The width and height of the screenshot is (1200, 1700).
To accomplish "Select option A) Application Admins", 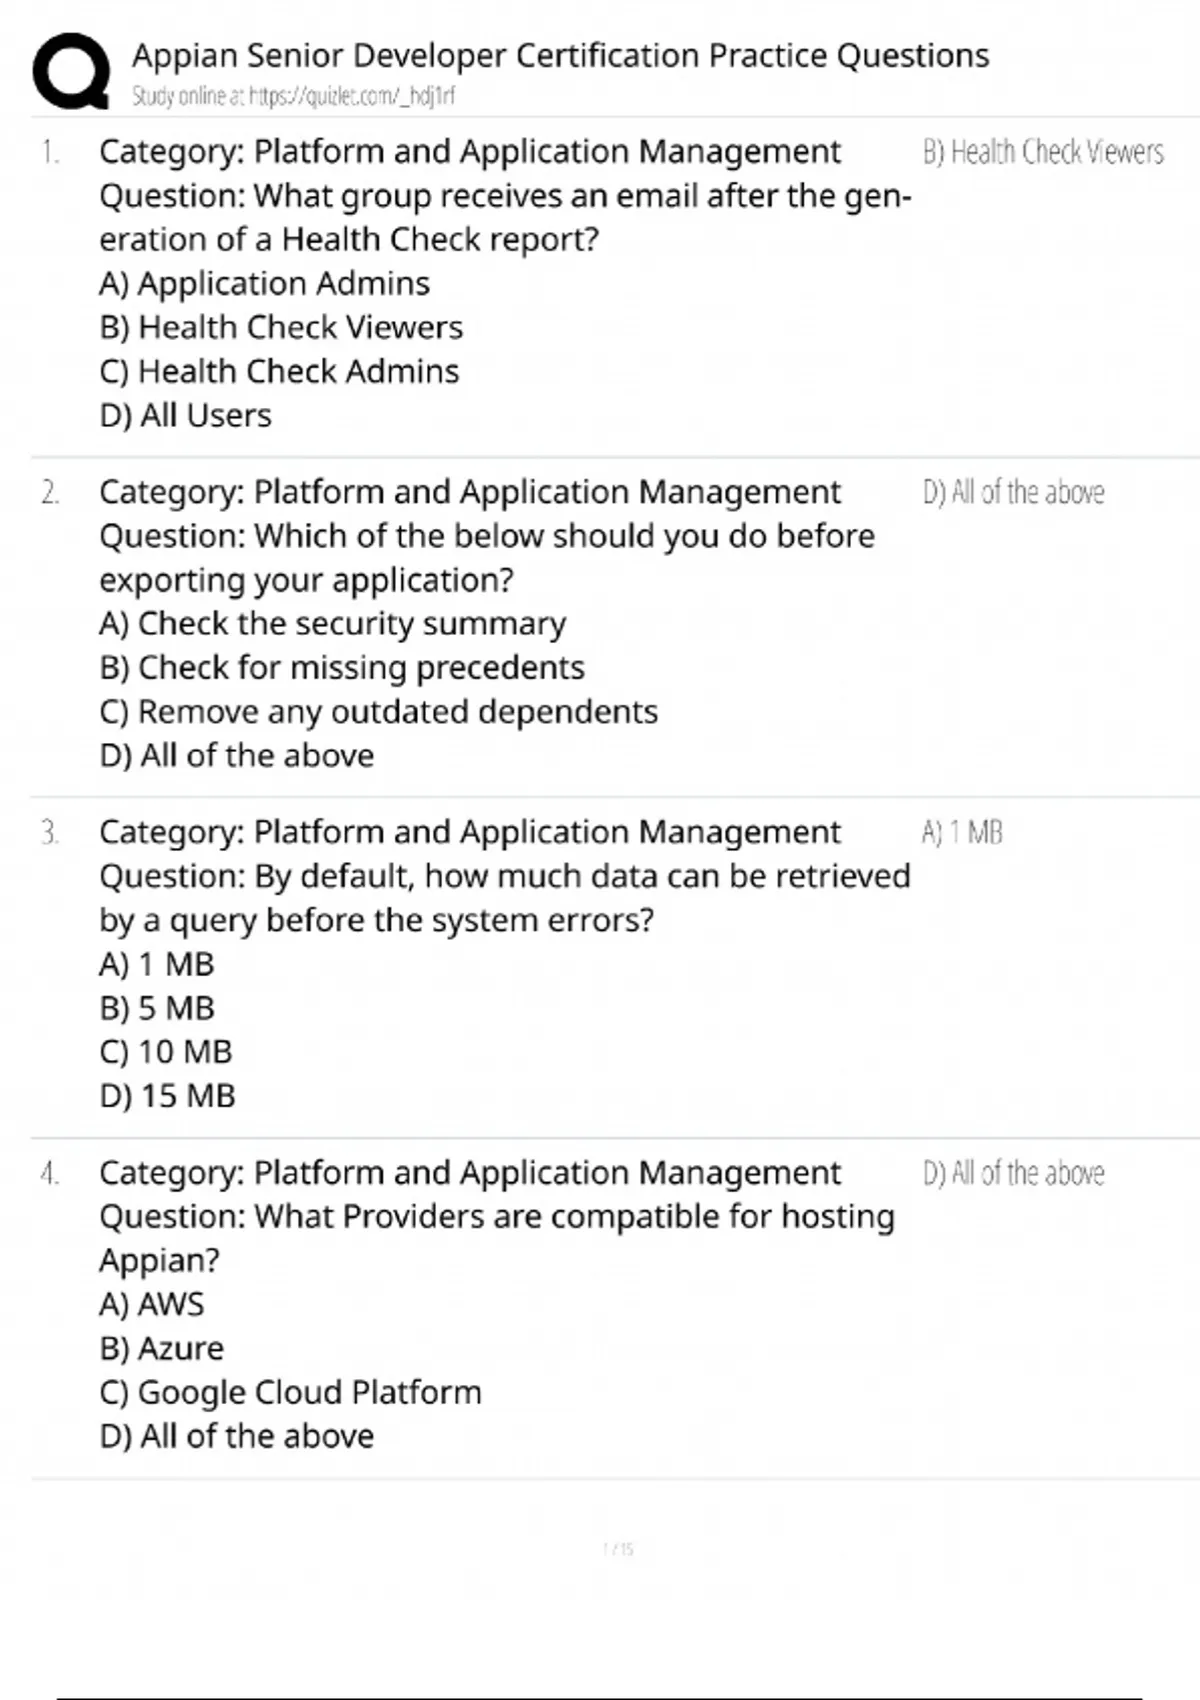I will click(264, 284).
